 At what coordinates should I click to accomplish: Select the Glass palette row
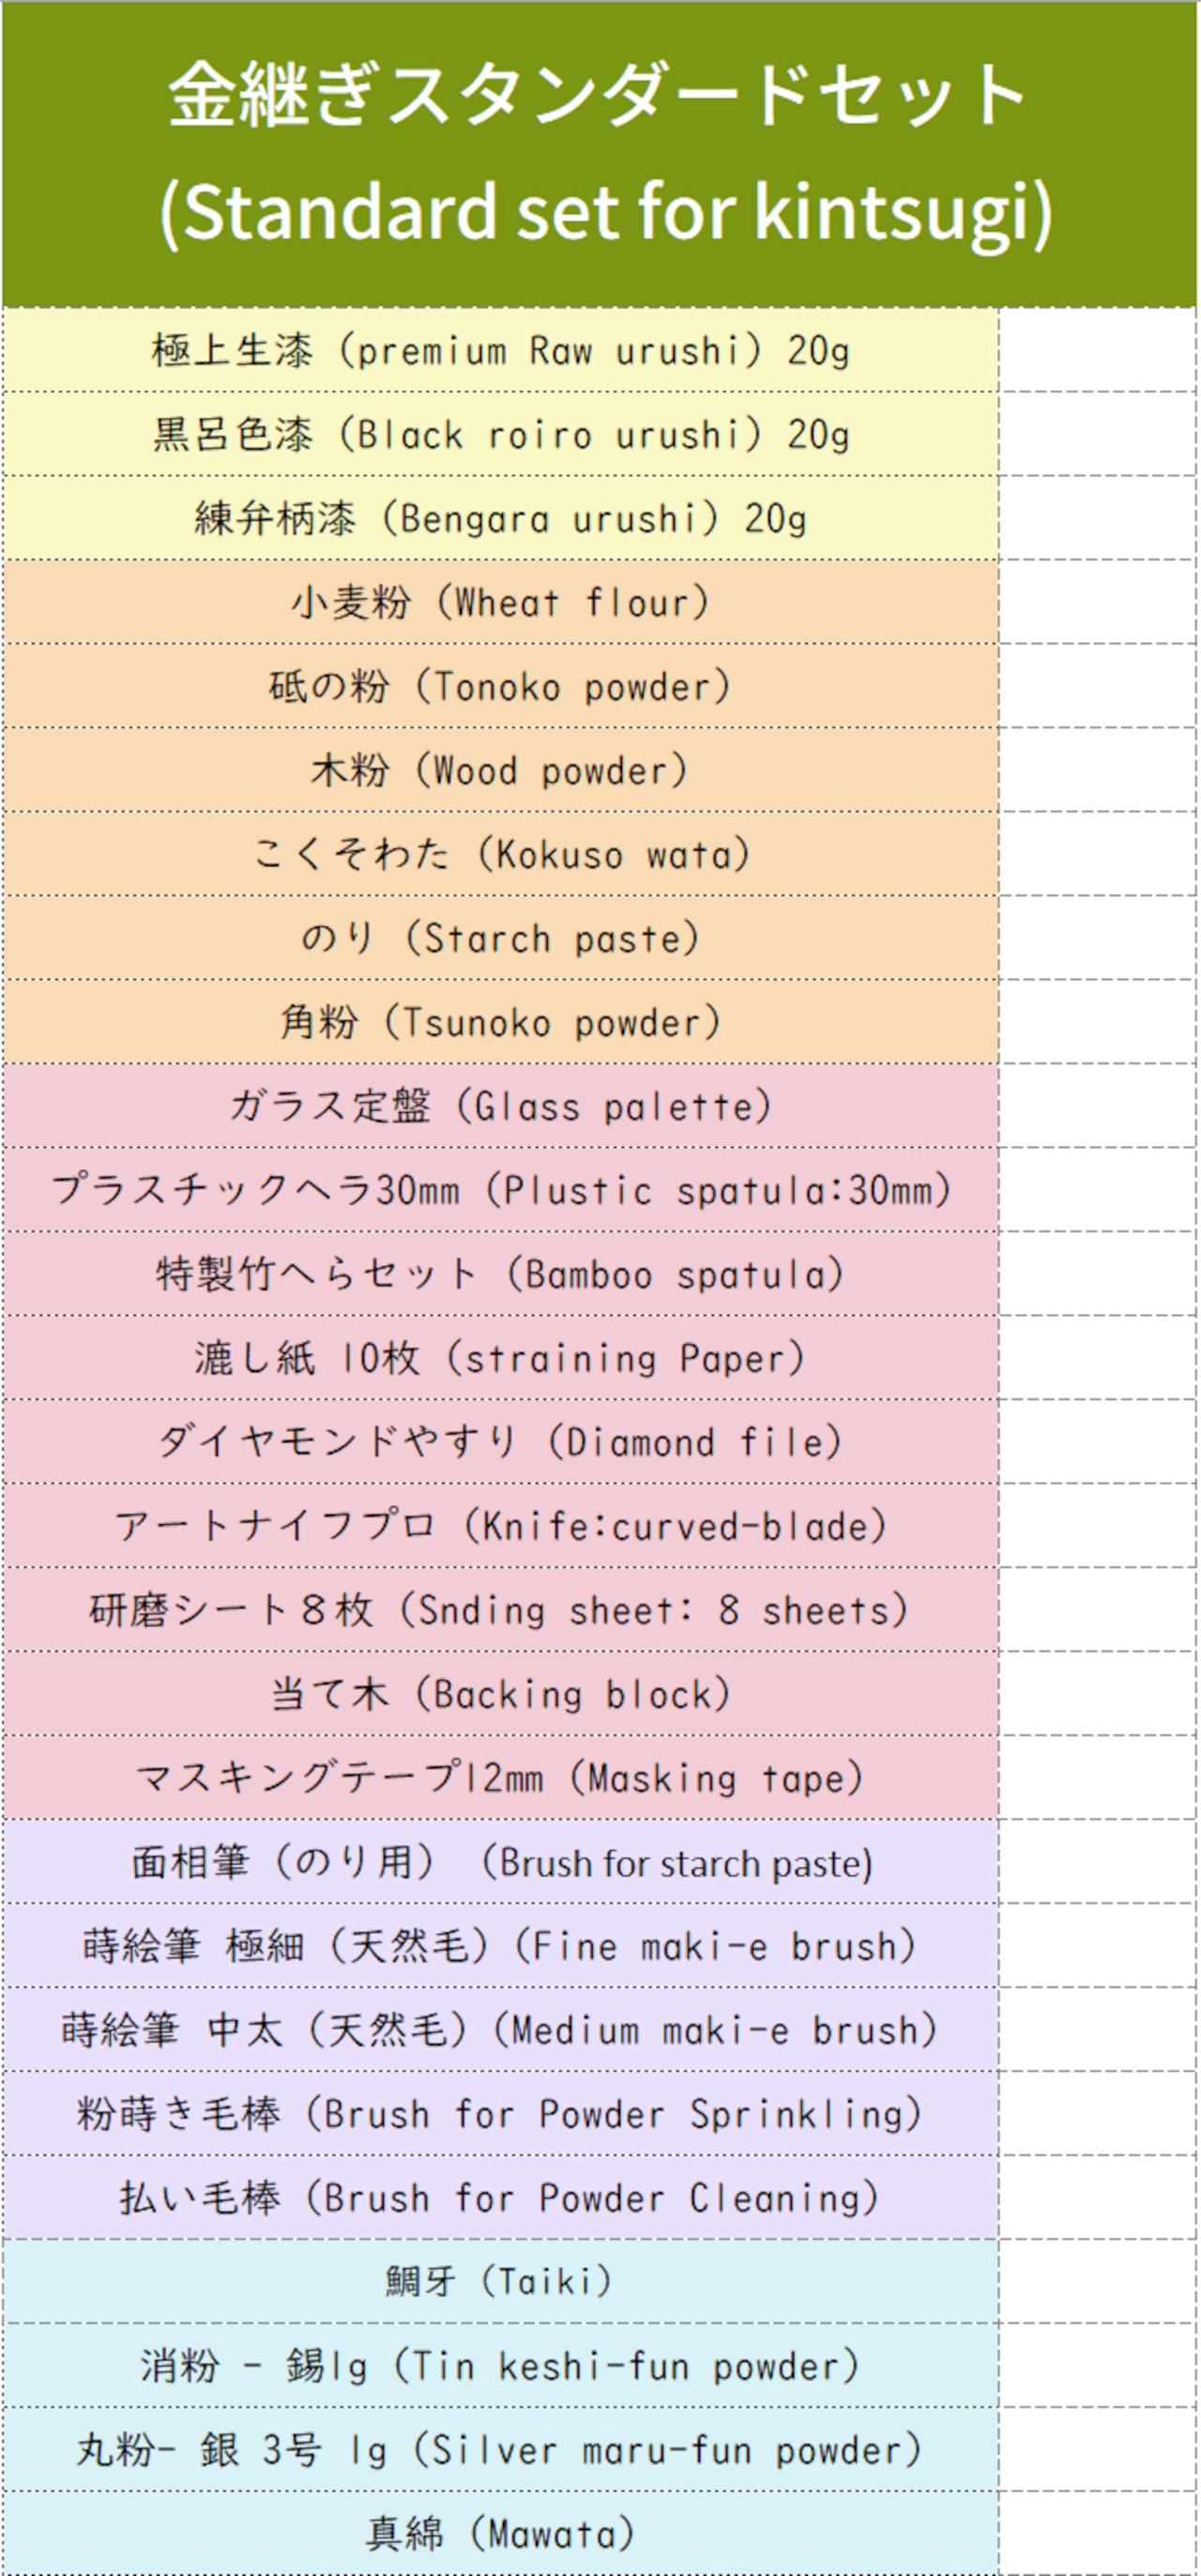(x=500, y=1106)
